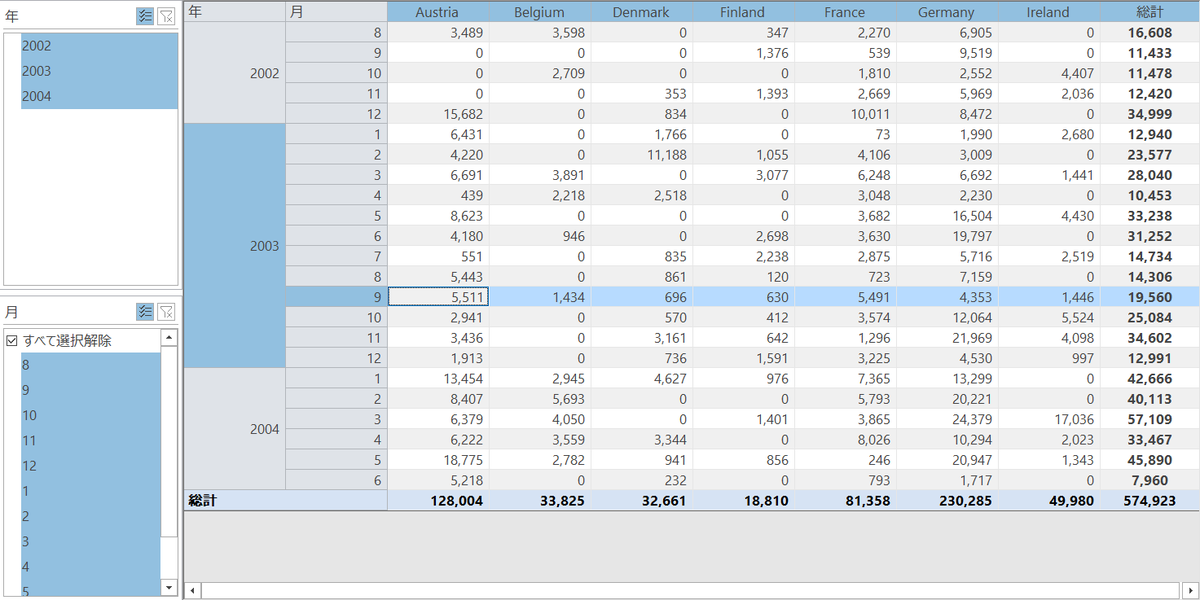Select the 2003 year row group
The width and height of the screenshot is (1200, 600).
[x=236, y=246]
